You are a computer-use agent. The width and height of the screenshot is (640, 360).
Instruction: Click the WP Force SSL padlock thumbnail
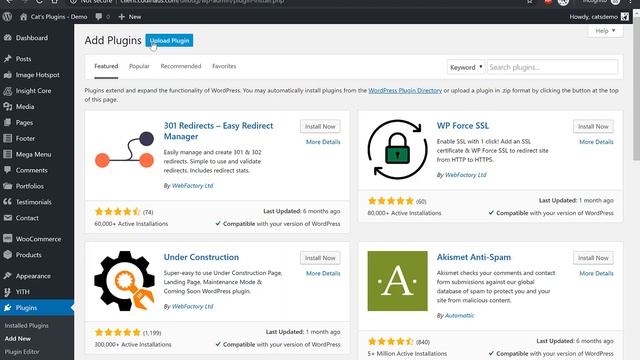(x=398, y=149)
